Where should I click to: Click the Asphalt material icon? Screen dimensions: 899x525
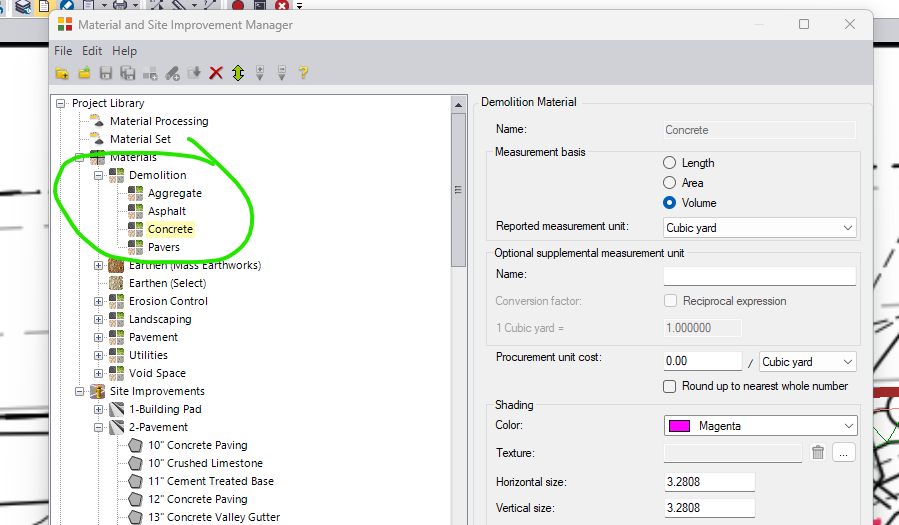tap(135, 211)
